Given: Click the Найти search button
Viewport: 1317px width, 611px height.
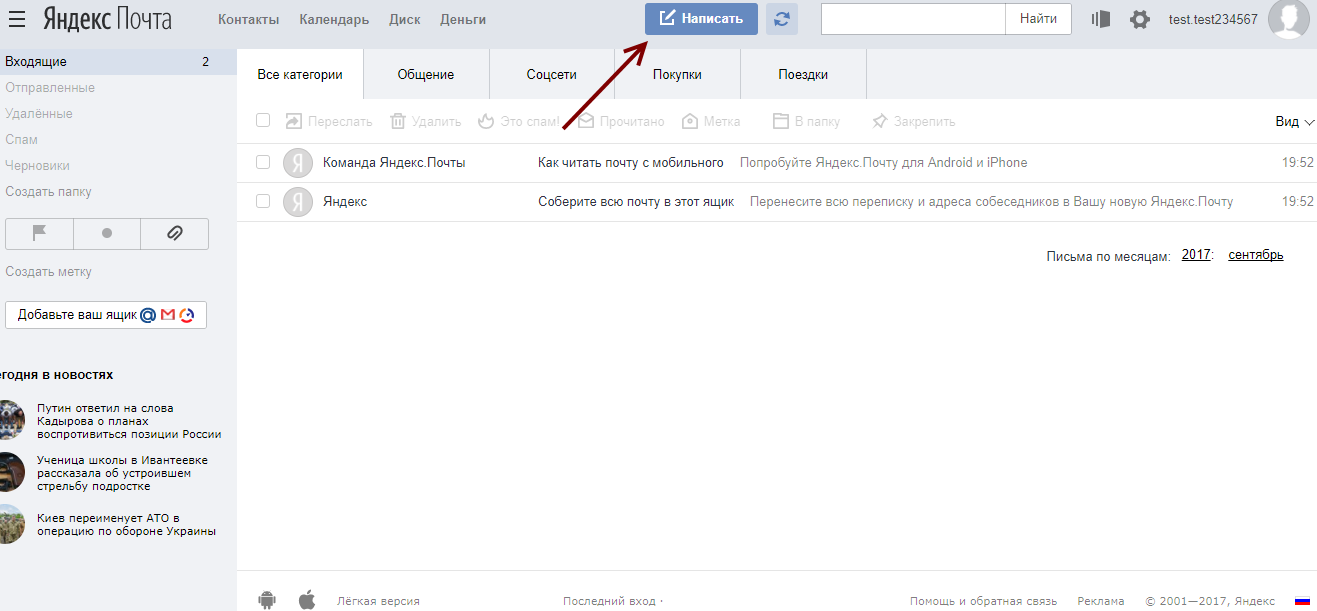Looking at the screenshot, I should tap(1038, 19).
